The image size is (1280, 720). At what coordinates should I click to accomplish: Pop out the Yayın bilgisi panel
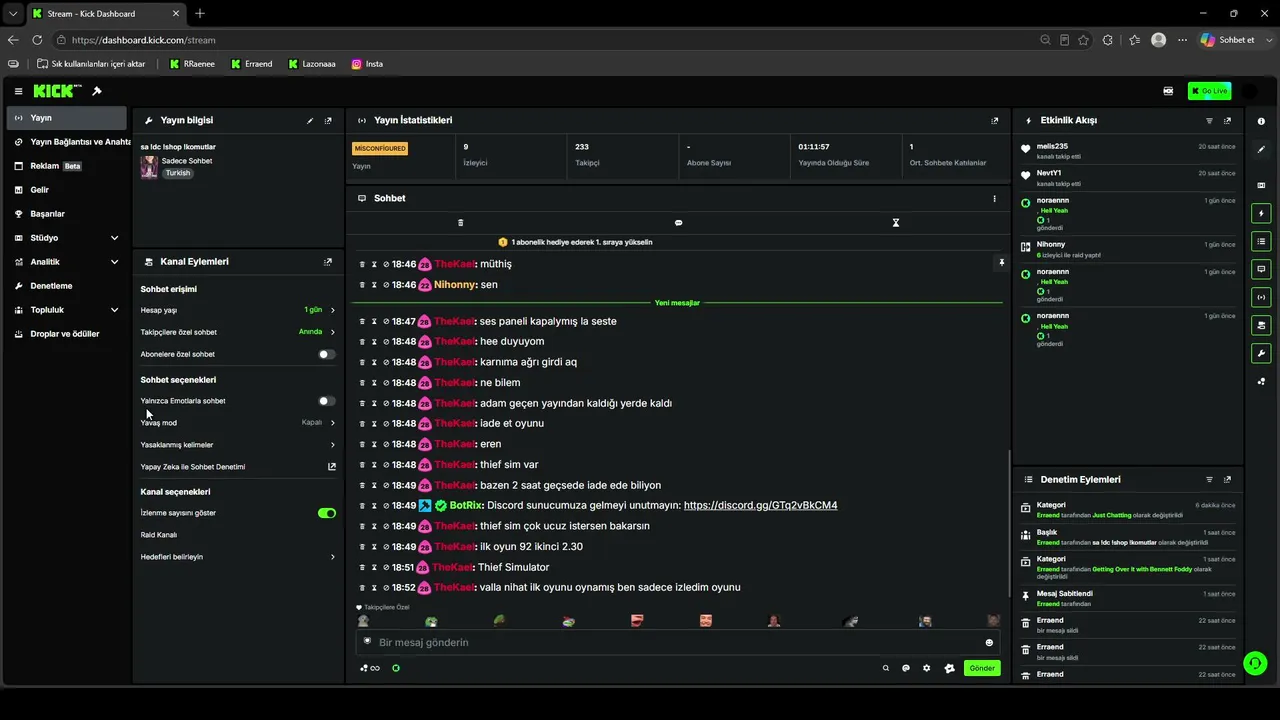(x=328, y=120)
